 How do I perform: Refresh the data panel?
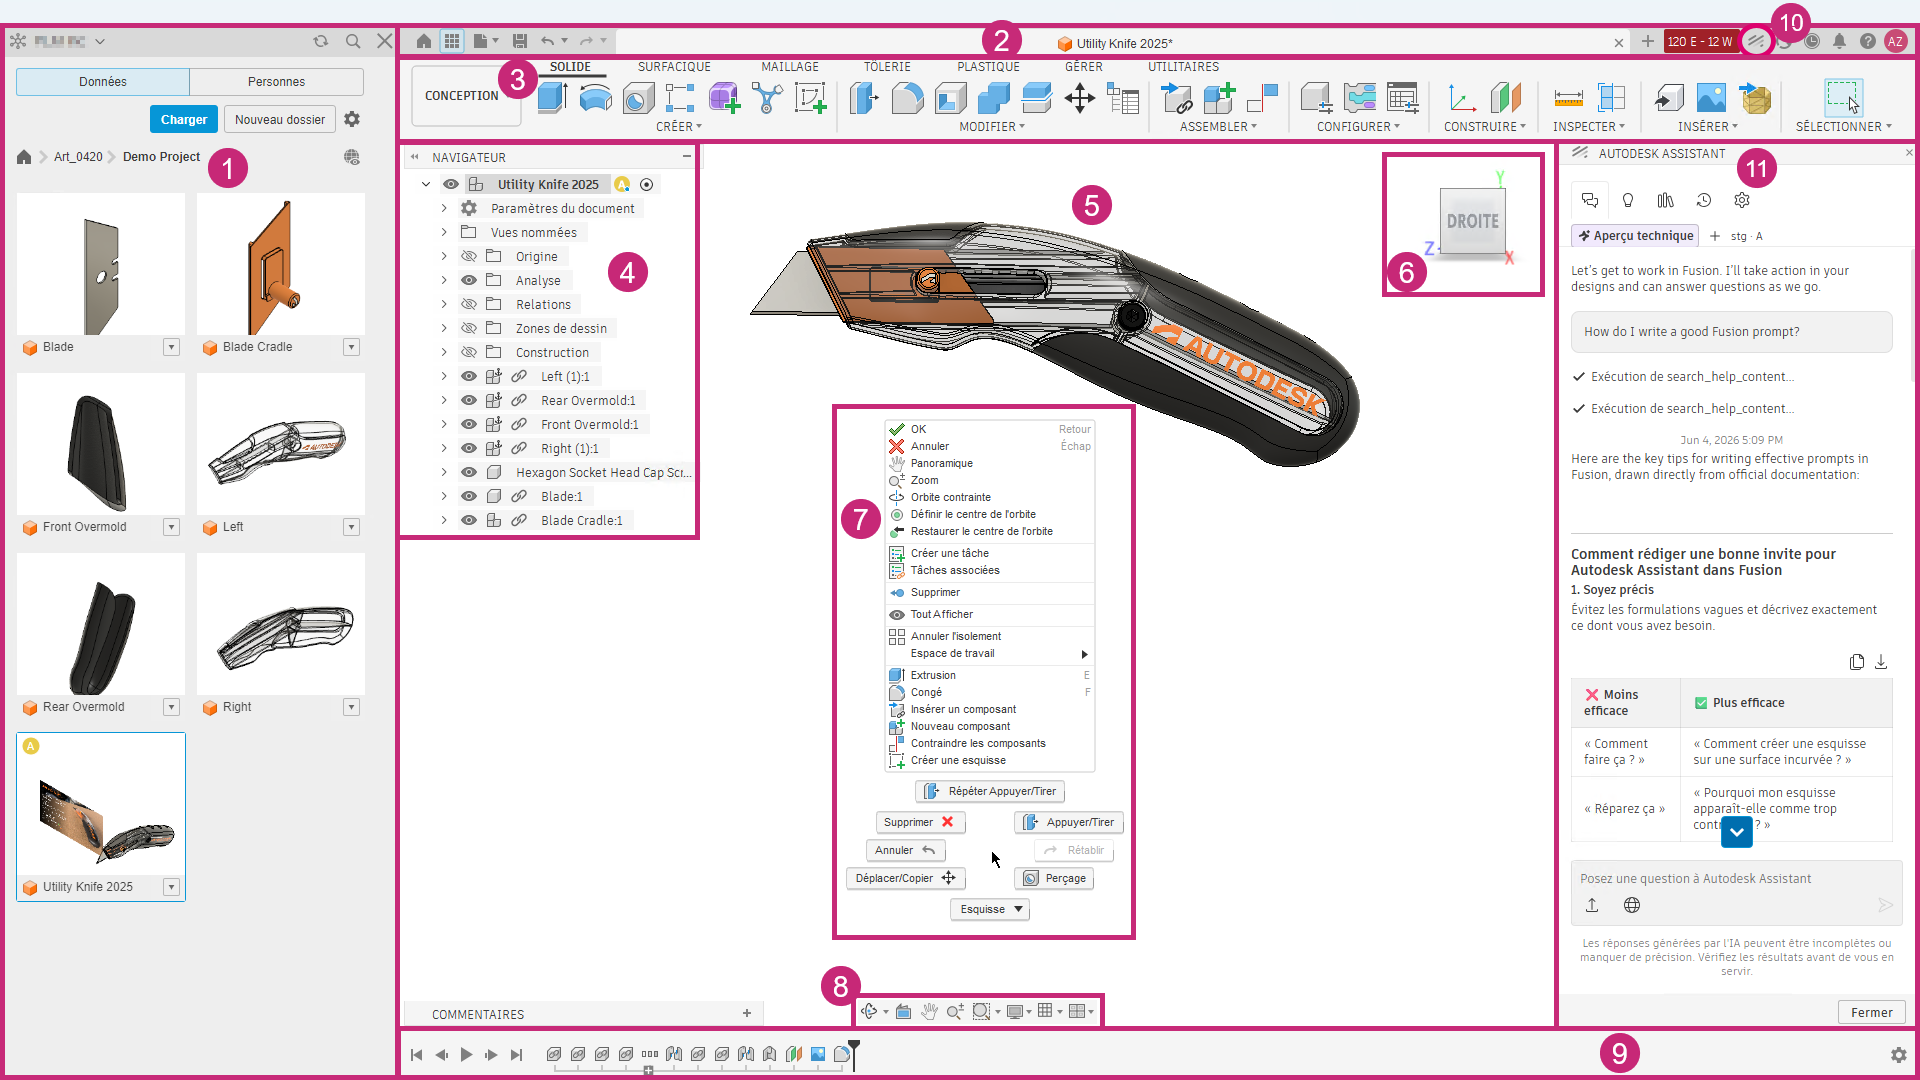tap(321, 41)
